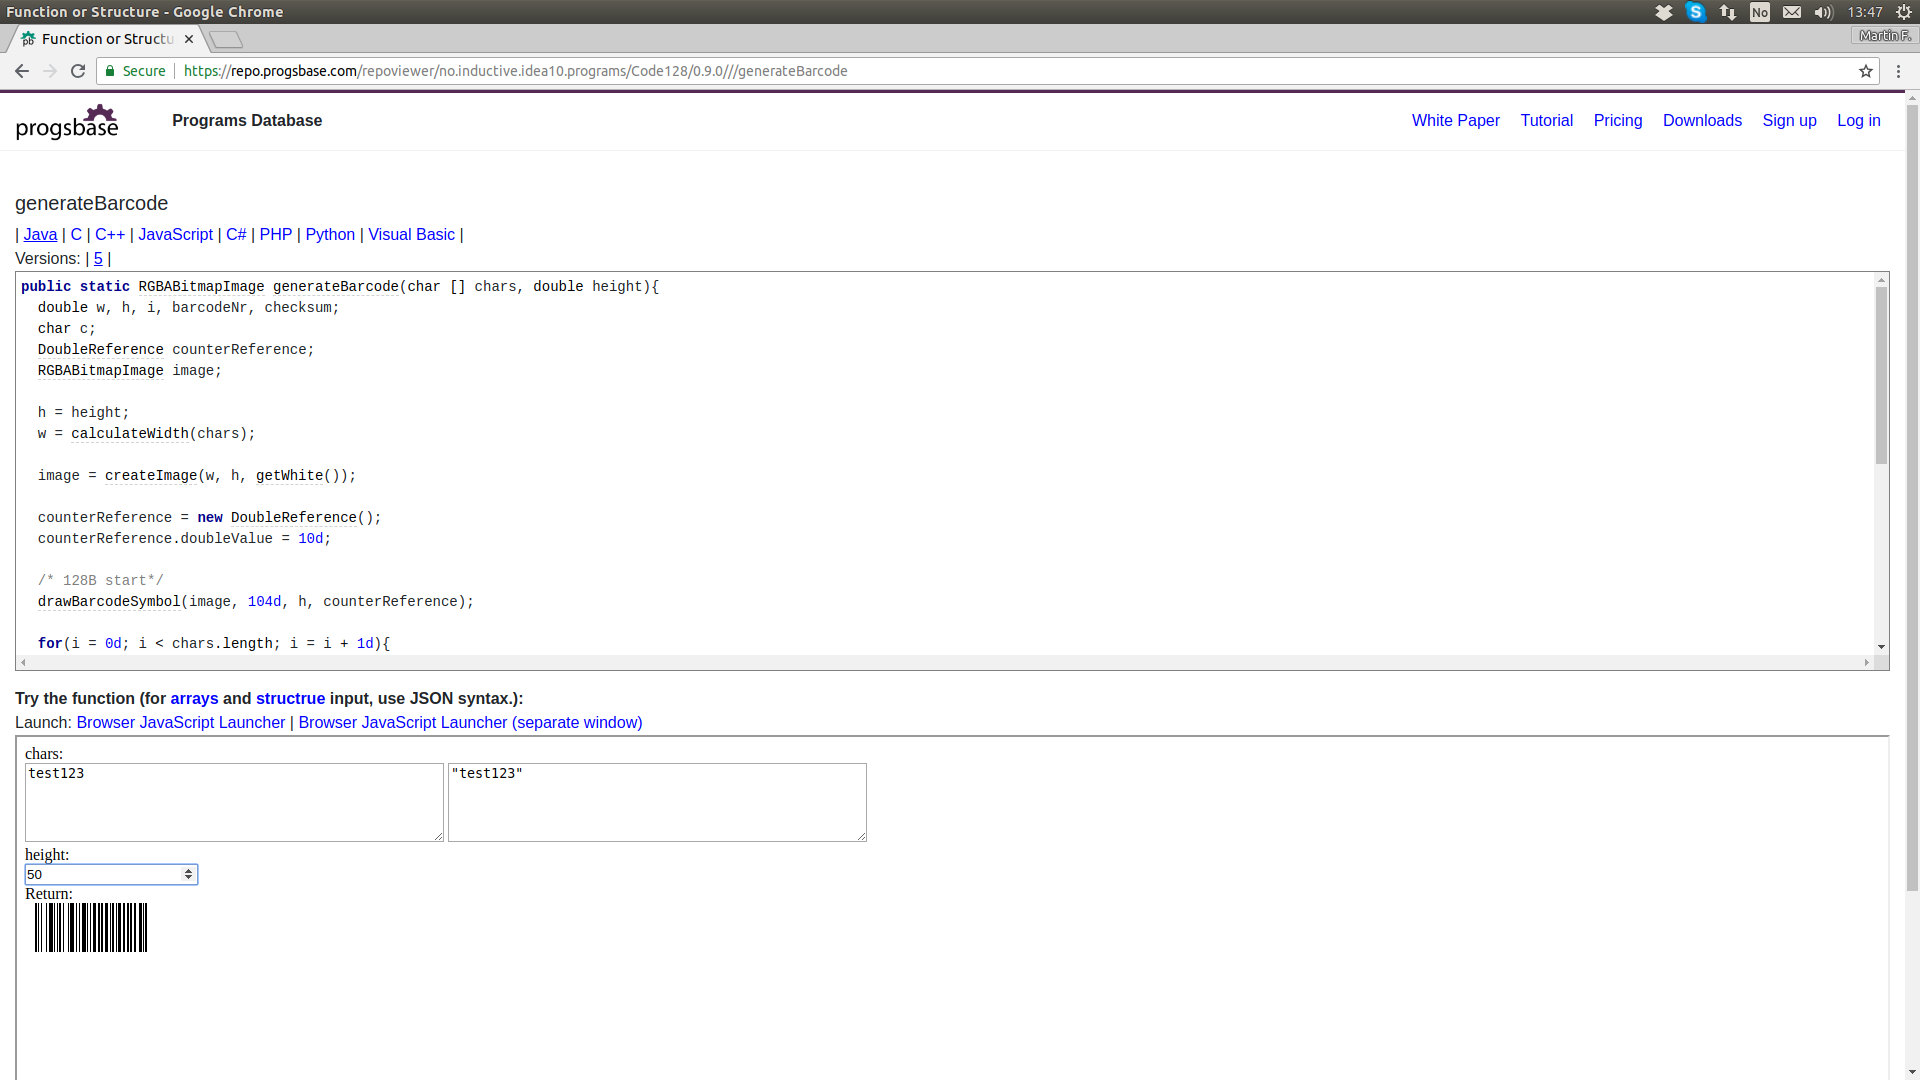Switch the code view to C++

pyautogui.click(x=110, y=235)
